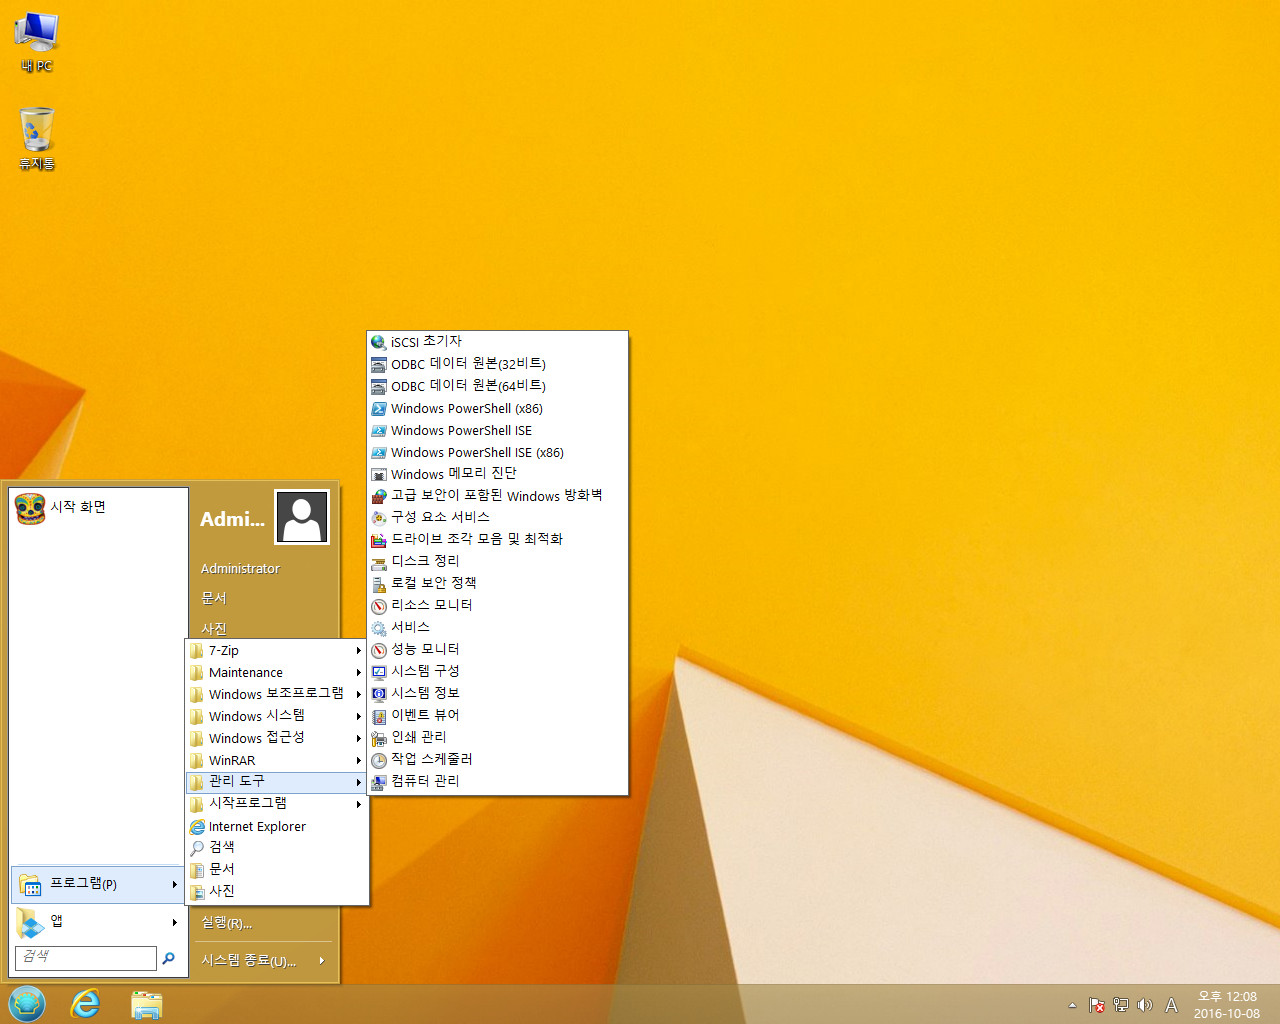Click 시작 화면 at top of start menu
The image size is (1280, 1024).
coord(98,508)
